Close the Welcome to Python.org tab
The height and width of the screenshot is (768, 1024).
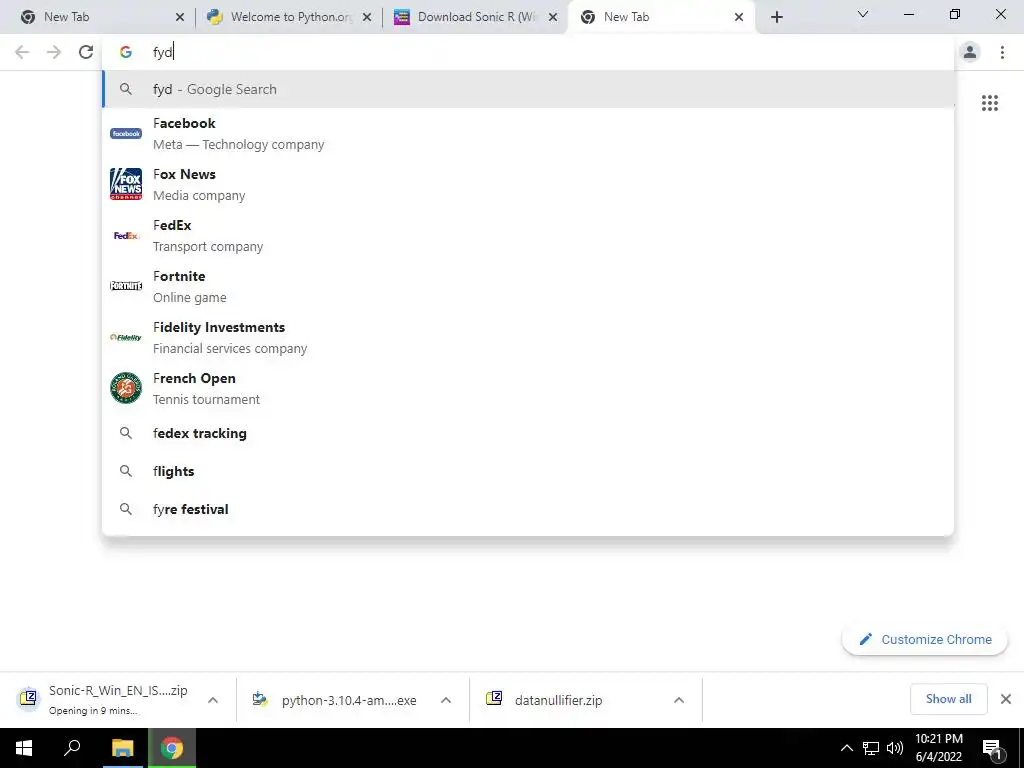(367, 18)
